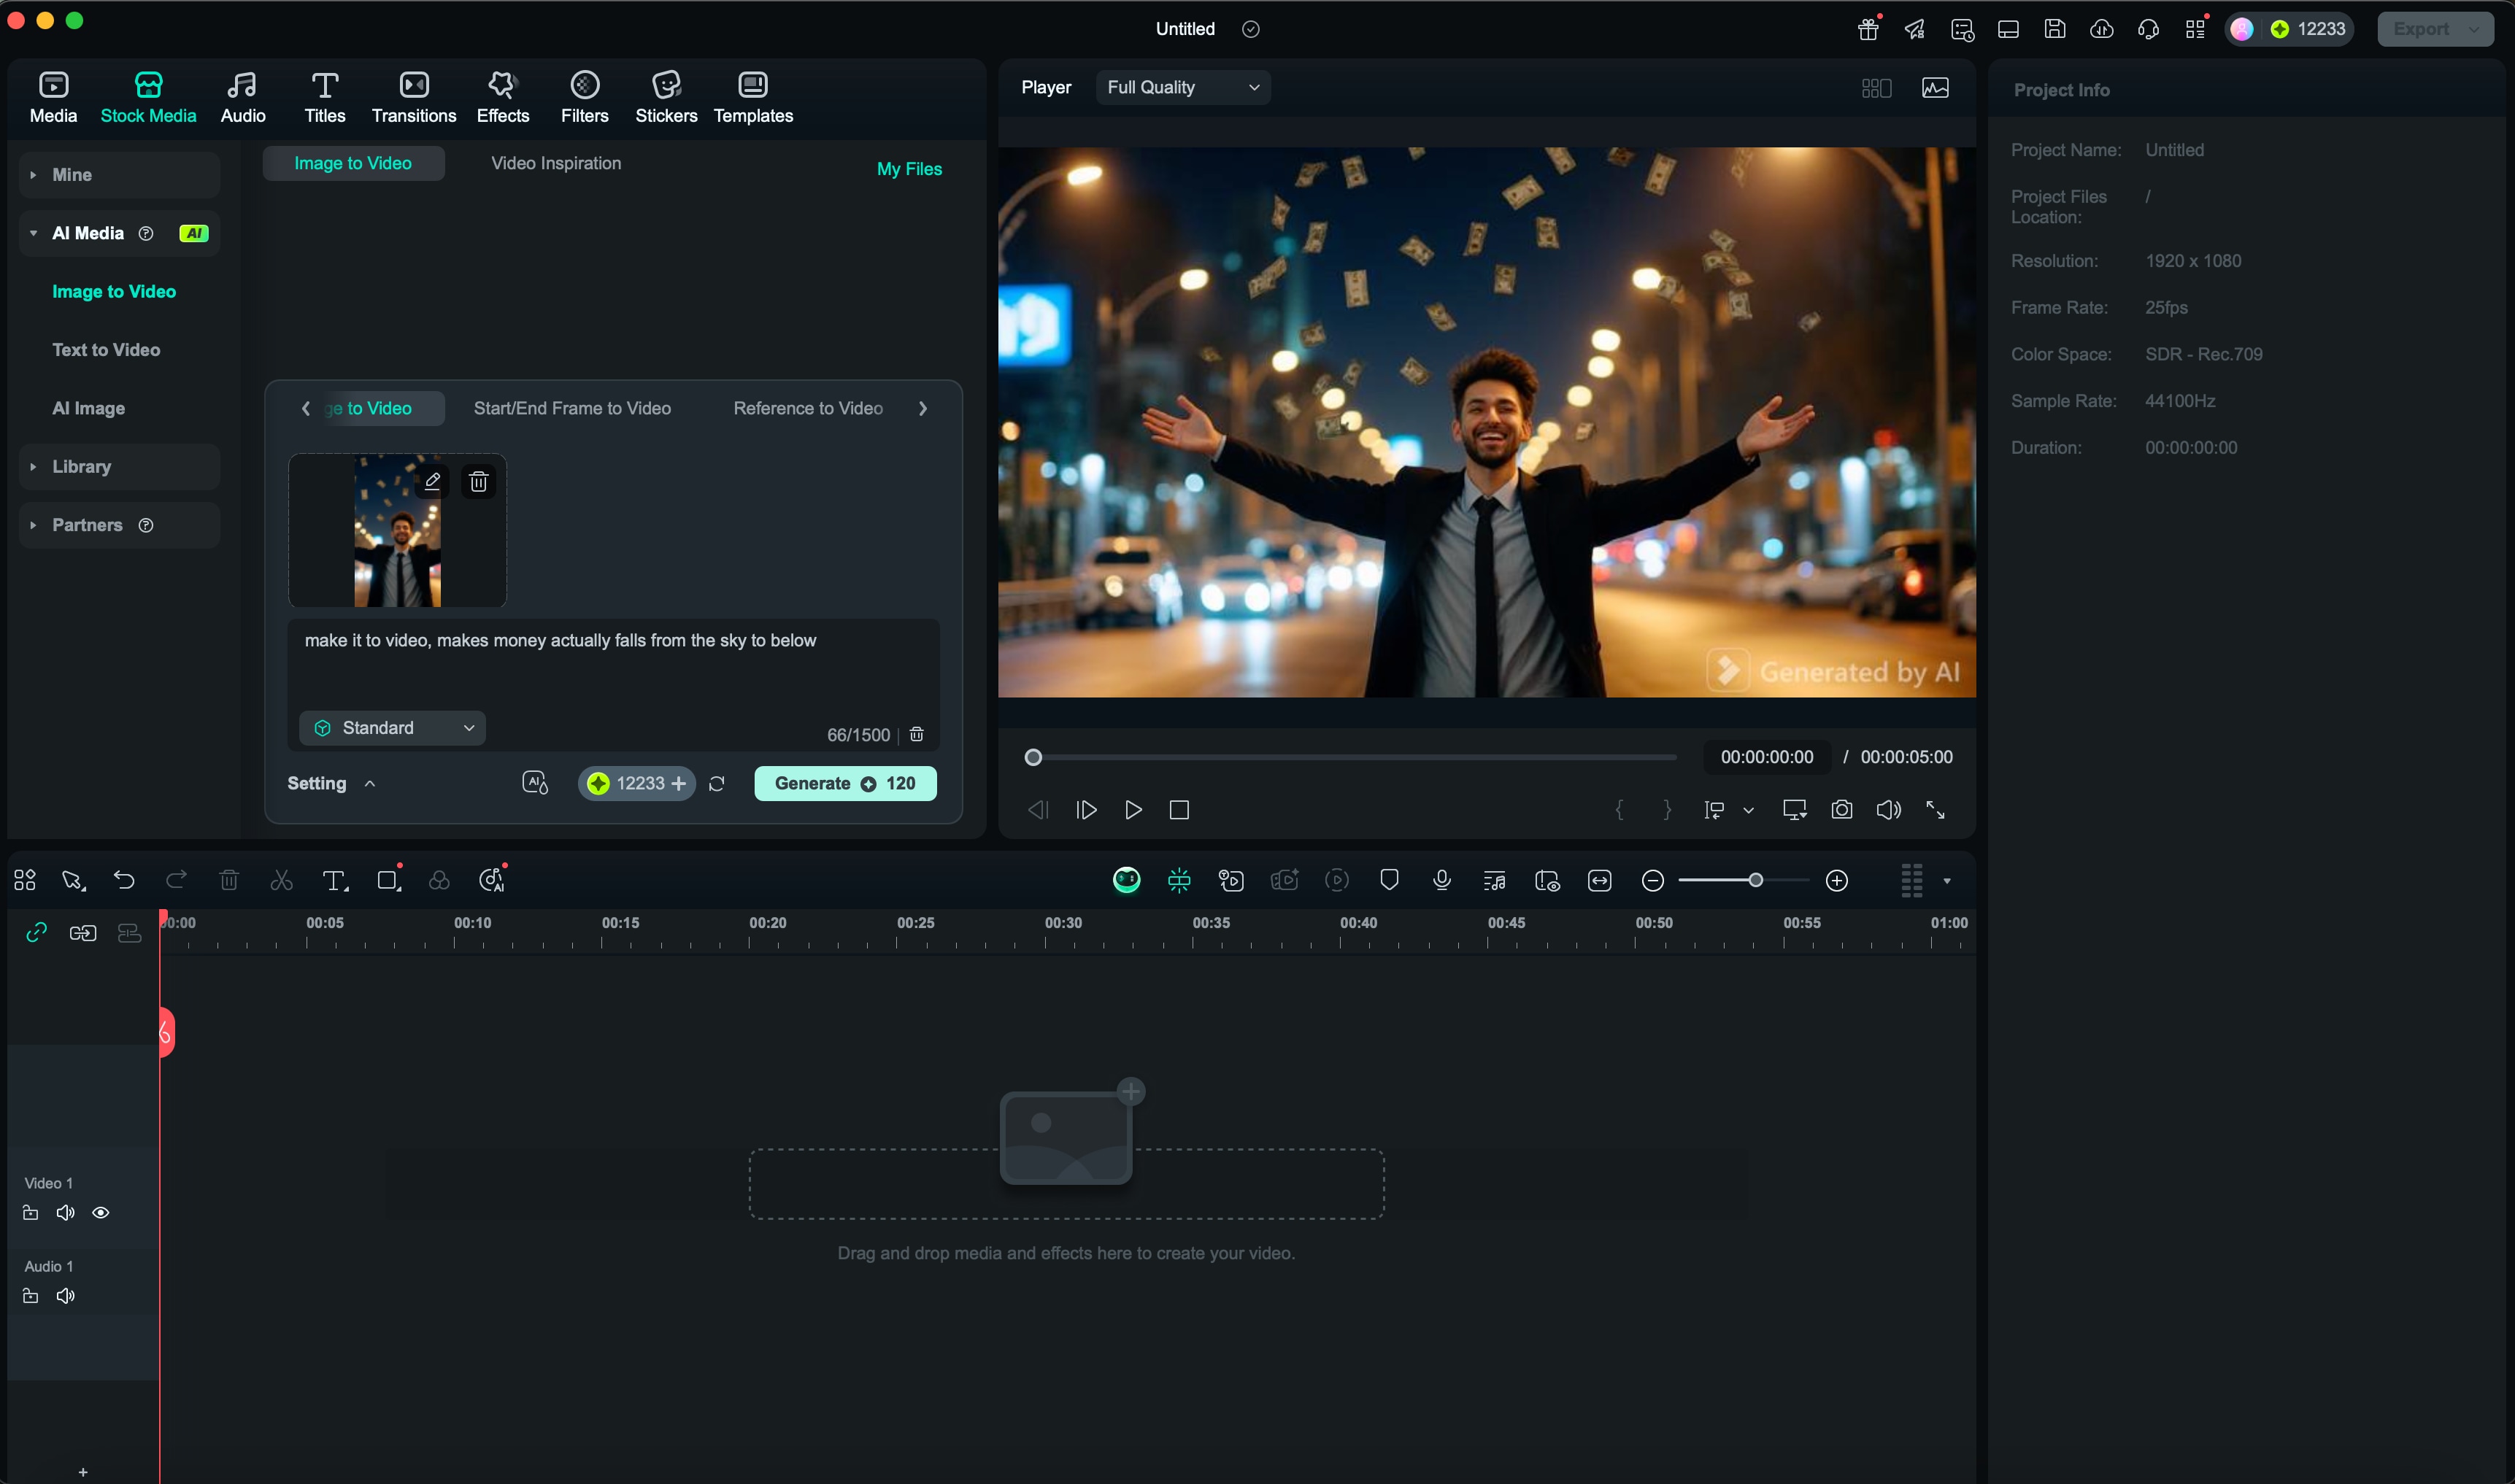Viewport: 2515px width, 1484px height.
Task: Click the marker shield icon
Action: click(x=1388, y=880)
